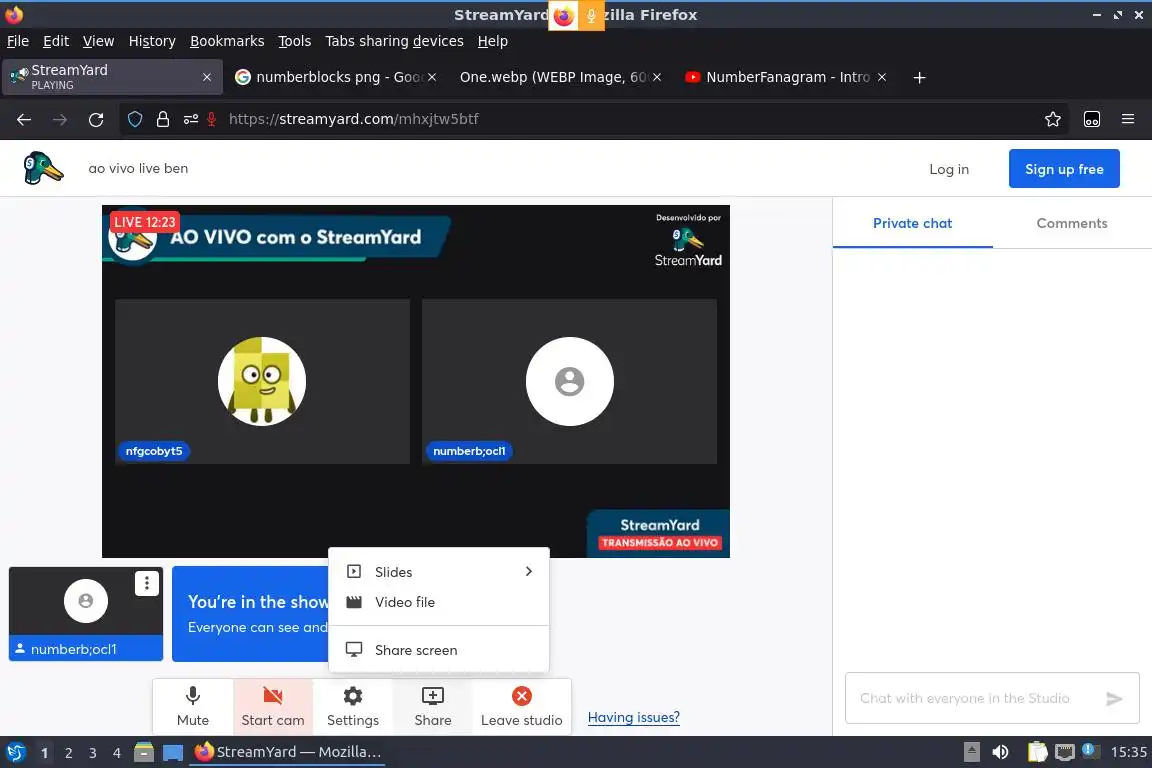Close the One.webp tab
This screenshot has width=1152, height=768.
click(x=657, y=77)
